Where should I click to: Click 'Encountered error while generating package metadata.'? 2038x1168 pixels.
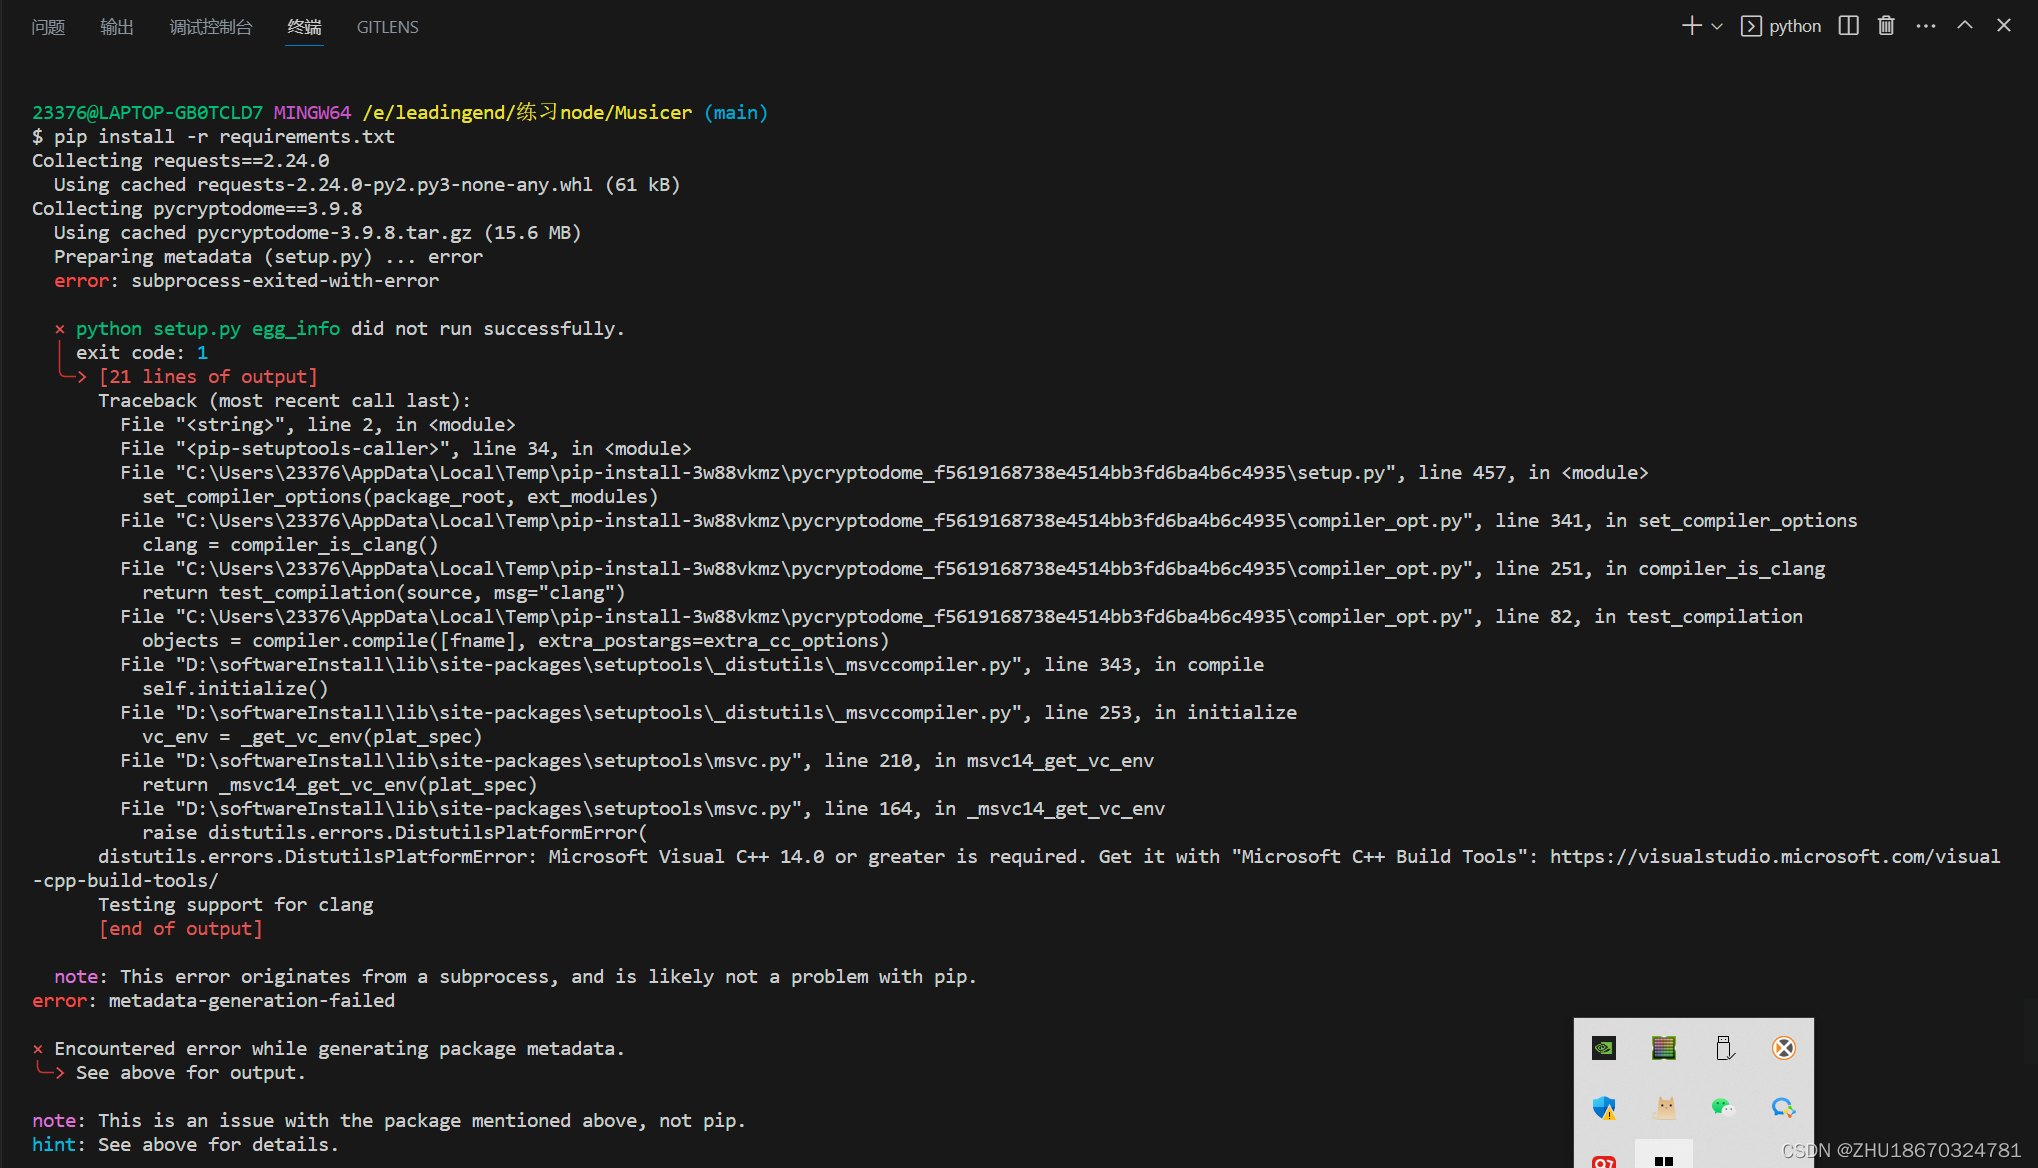[339, 1049]
